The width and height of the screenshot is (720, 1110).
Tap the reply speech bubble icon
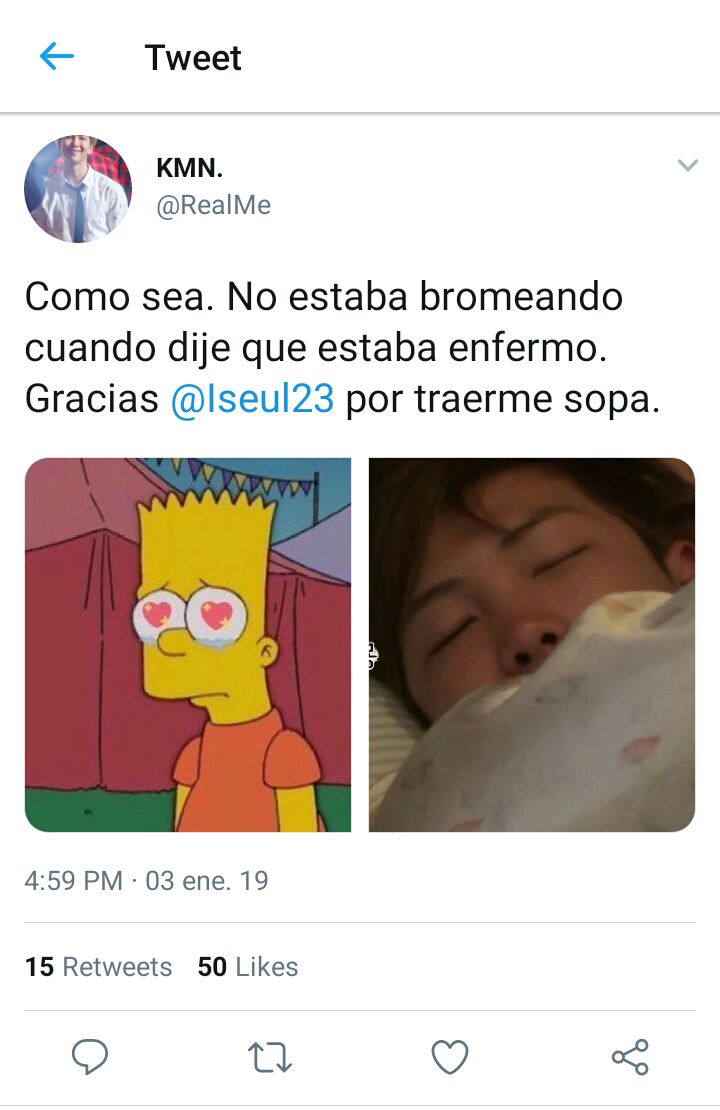[x=90, y=1057]
